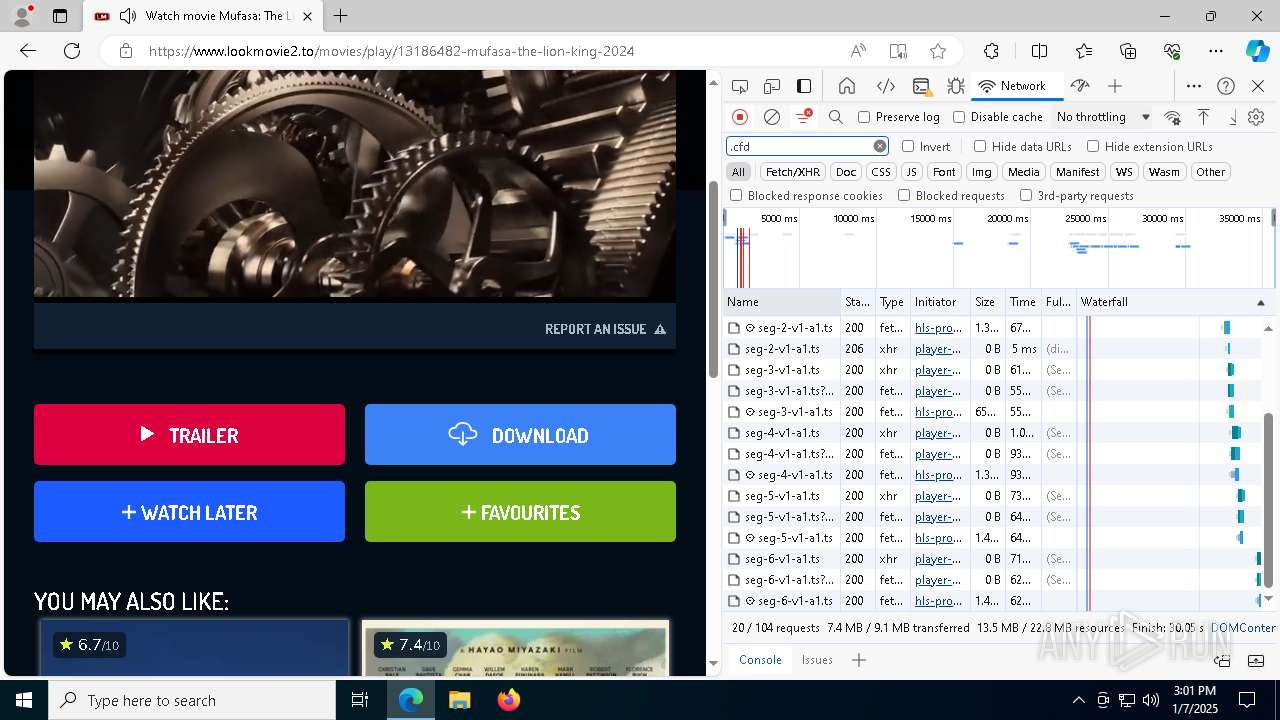
Task: Open the Console tool icon with warning
Action: 921,86
